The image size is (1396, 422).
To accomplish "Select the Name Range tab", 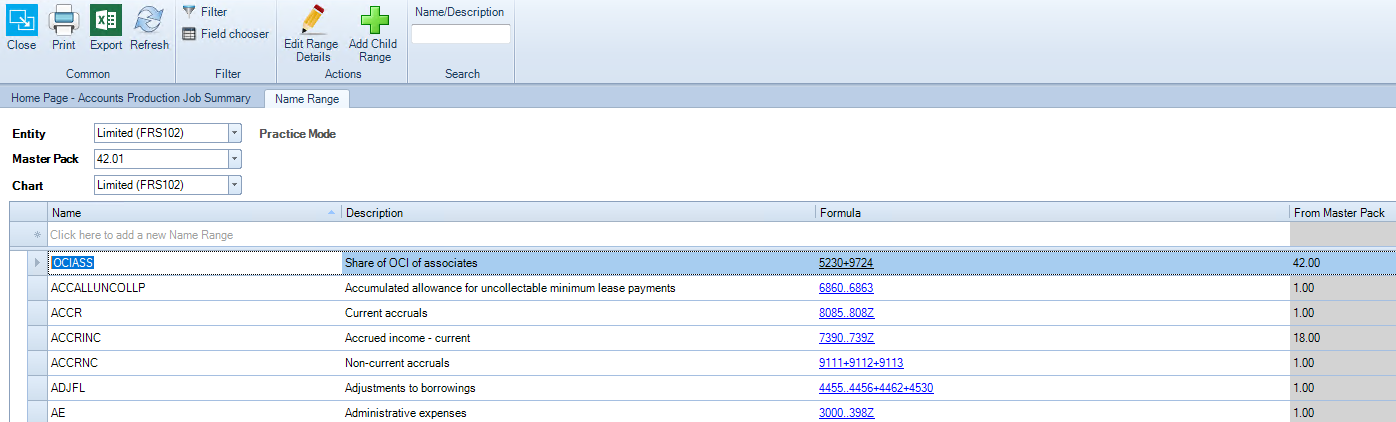I will (x=307, y=98).
